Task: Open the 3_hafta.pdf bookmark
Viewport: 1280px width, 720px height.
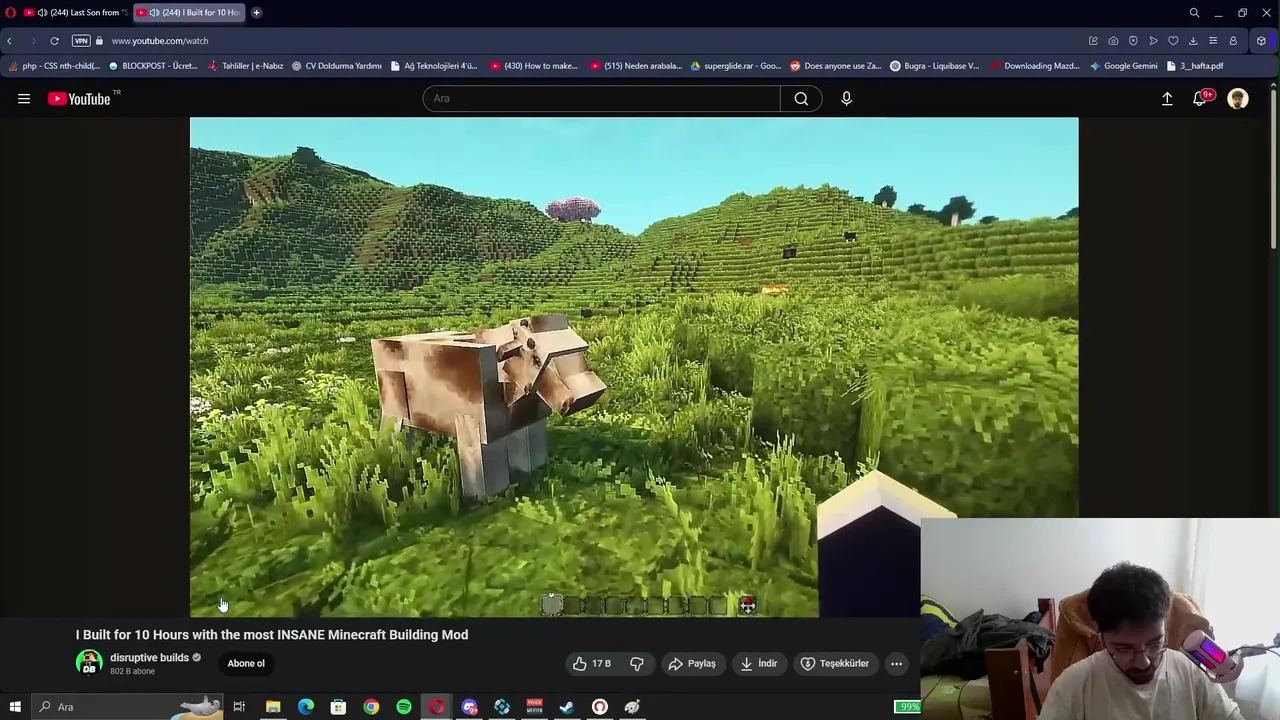Action: coord(1195,66)
